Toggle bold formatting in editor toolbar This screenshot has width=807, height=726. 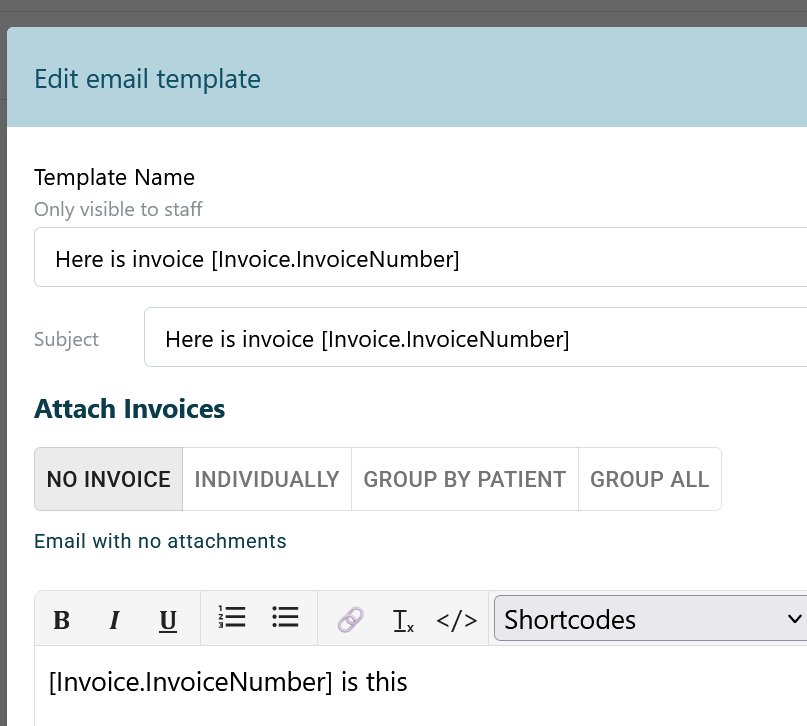62,619
